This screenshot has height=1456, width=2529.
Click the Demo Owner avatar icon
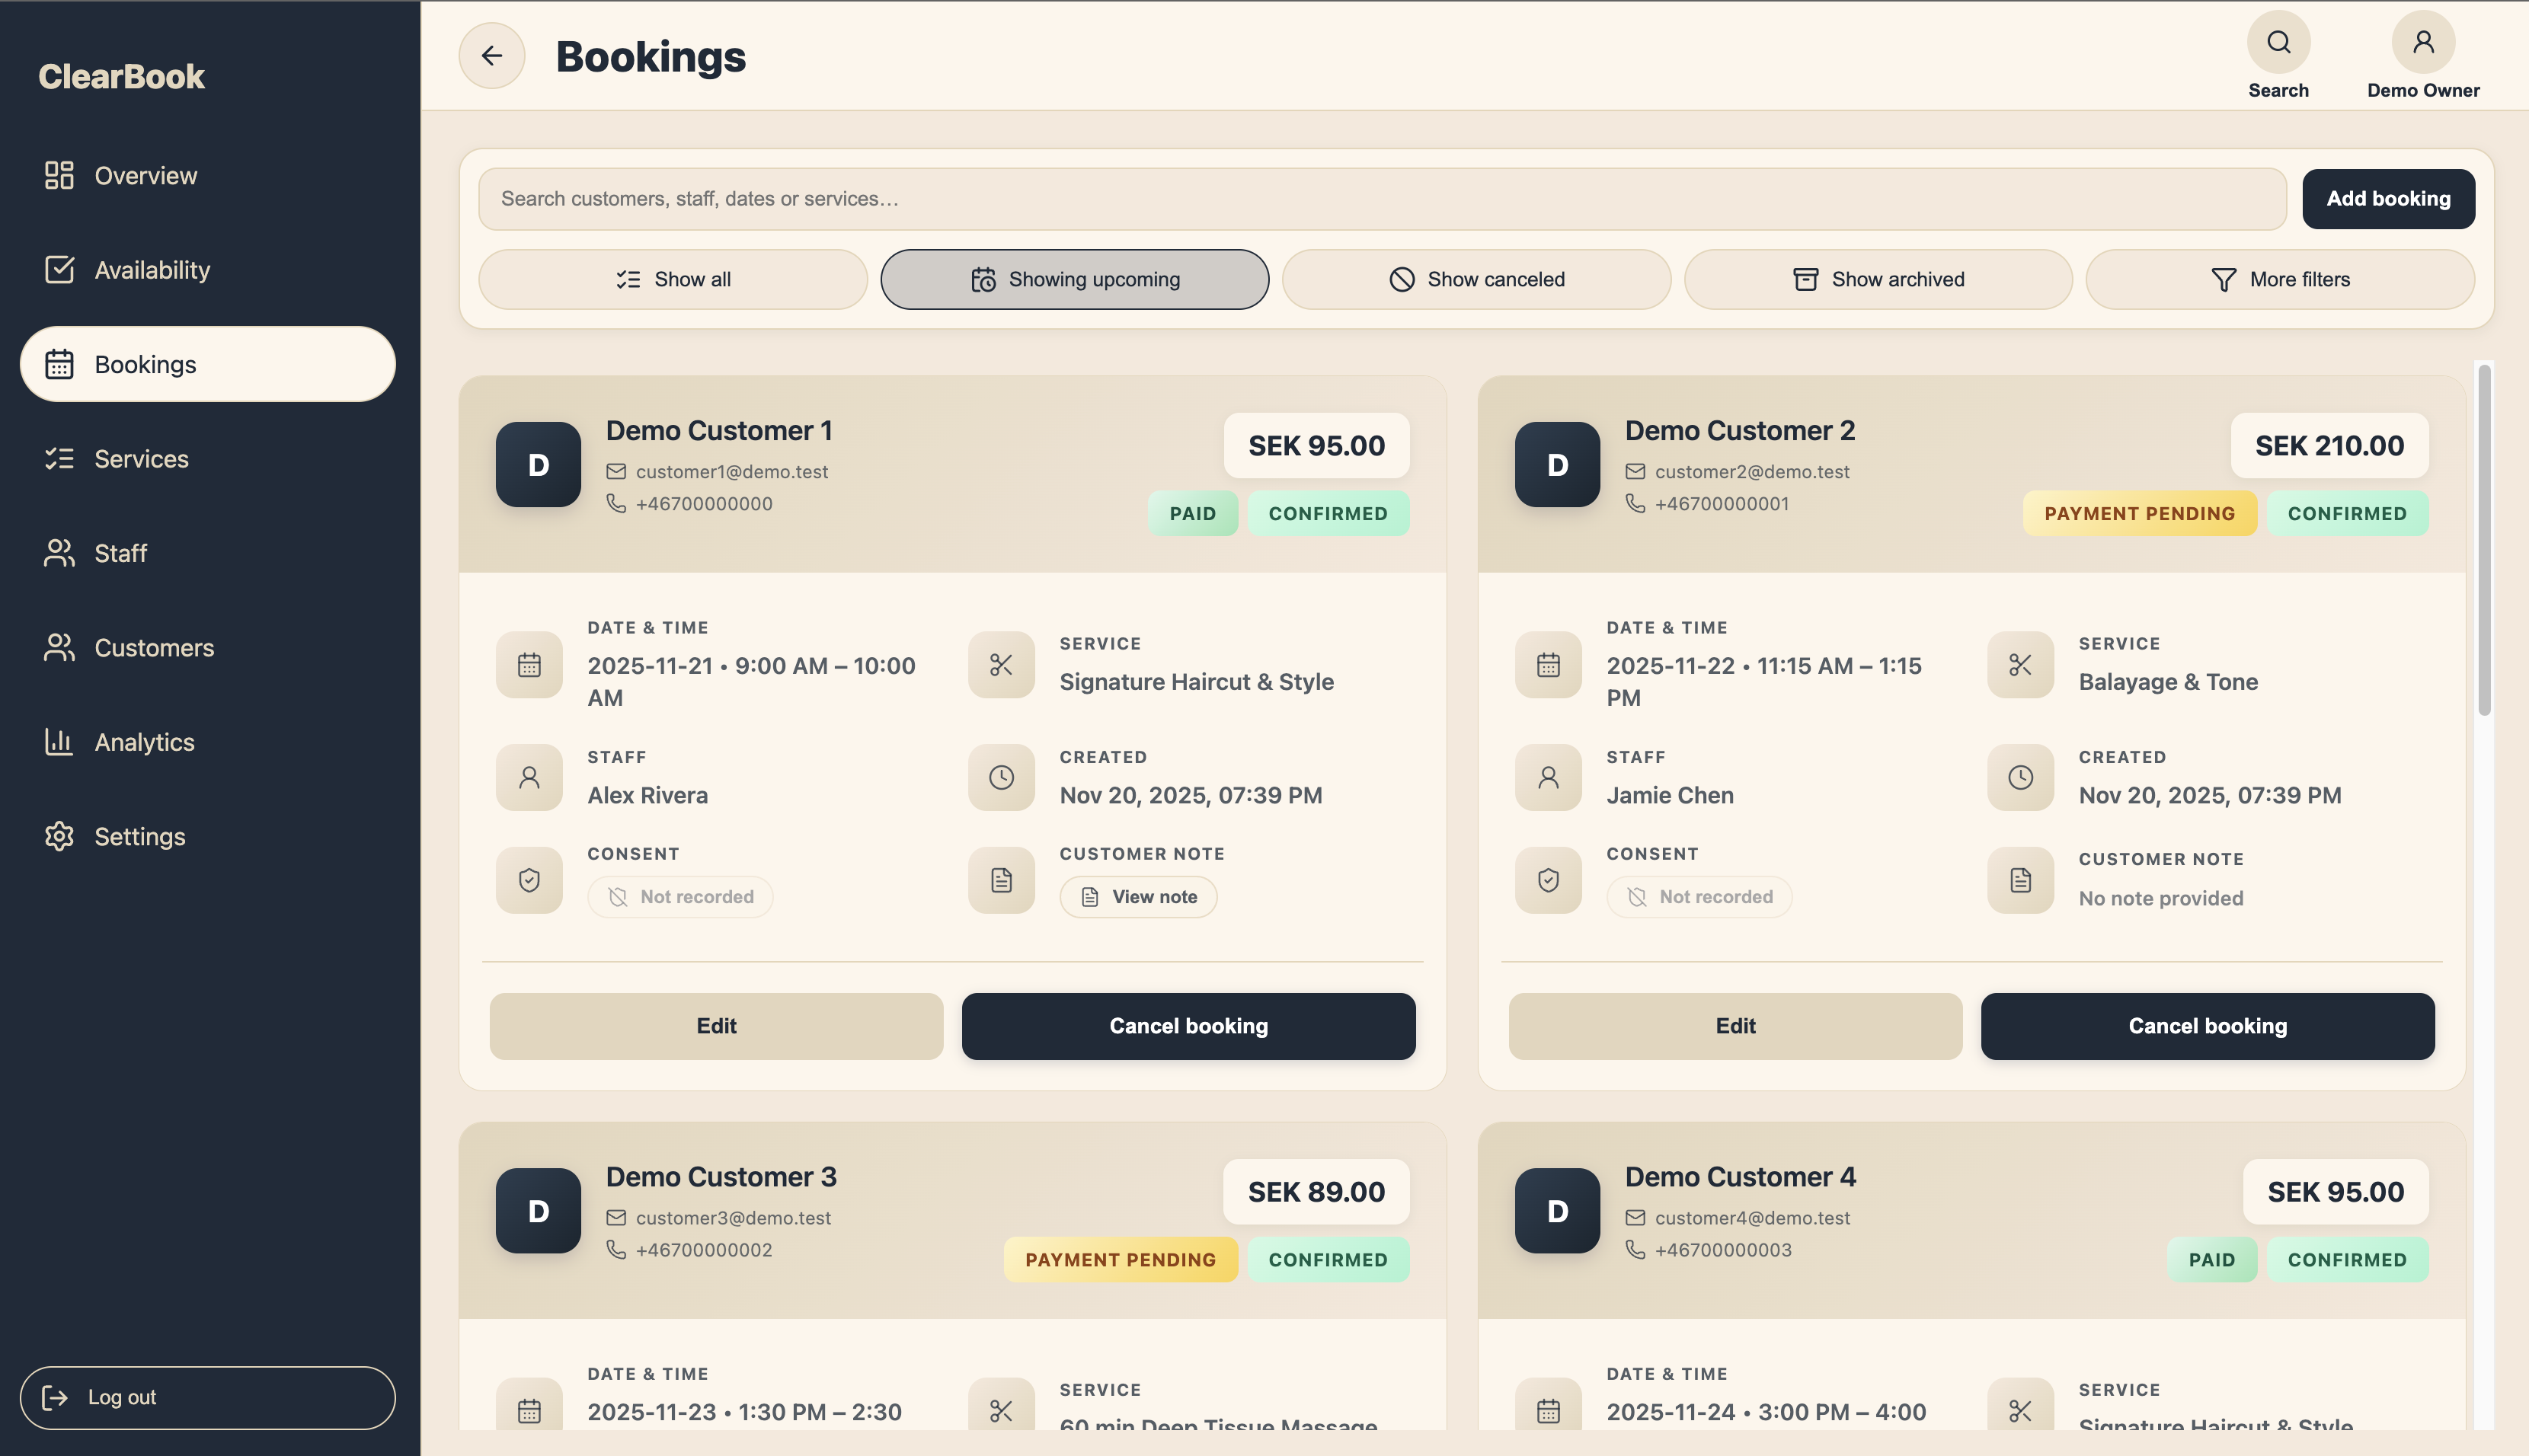point(2423,41)
